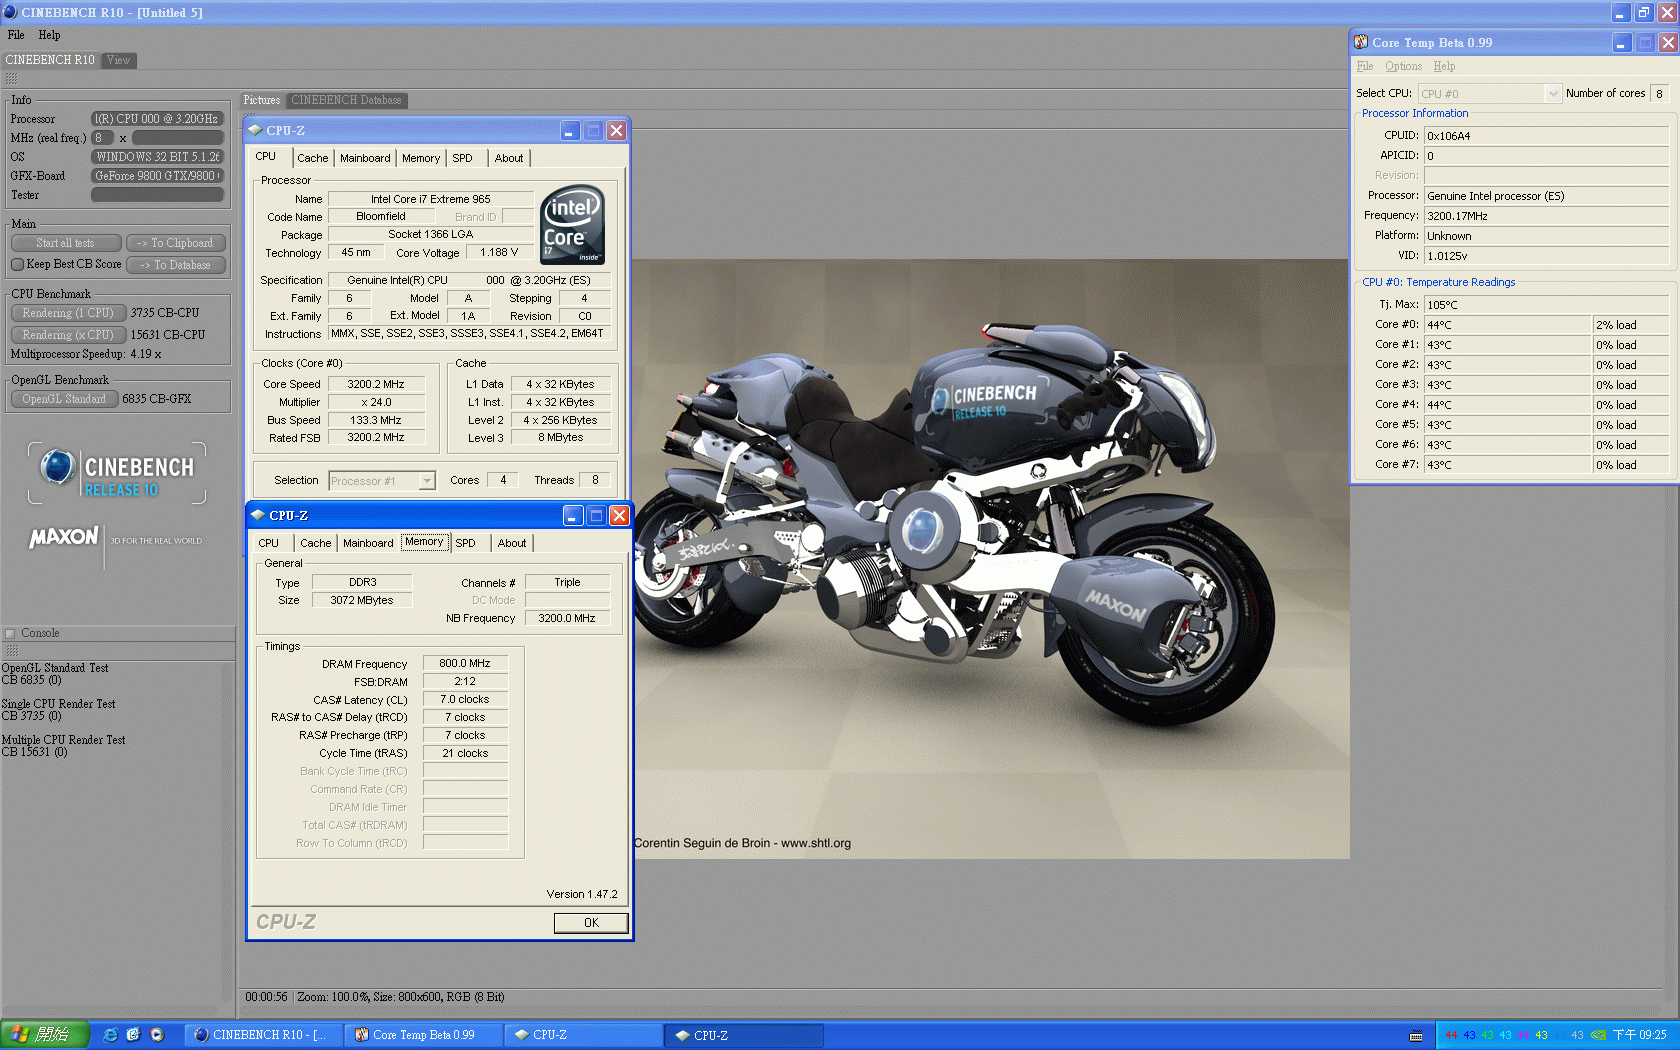Select the Pictures tab
Image resolution: width=1680 pixels, height=1050 pixels.
click(262, 100)
